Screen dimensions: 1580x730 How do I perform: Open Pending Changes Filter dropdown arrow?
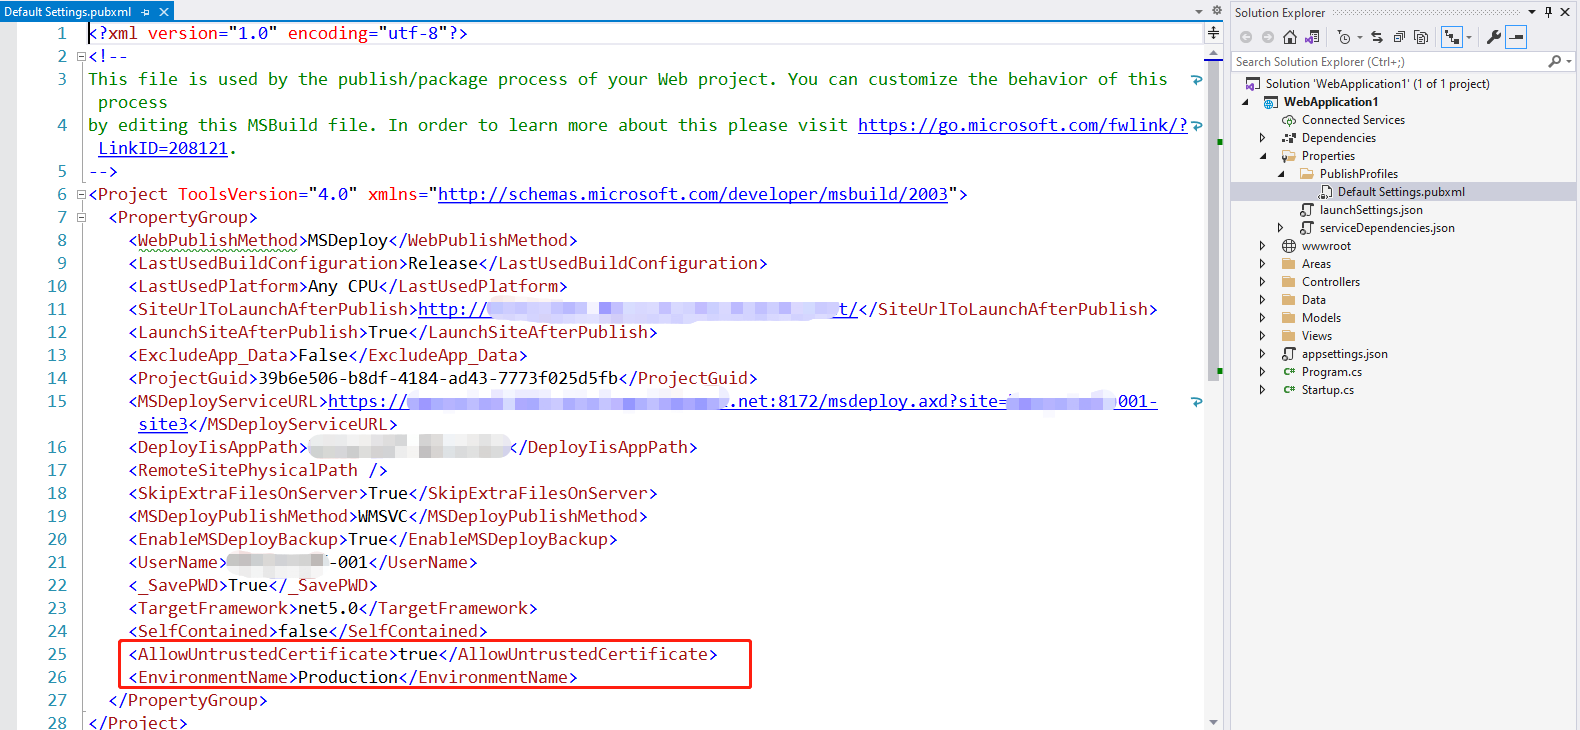point(1360,37)
